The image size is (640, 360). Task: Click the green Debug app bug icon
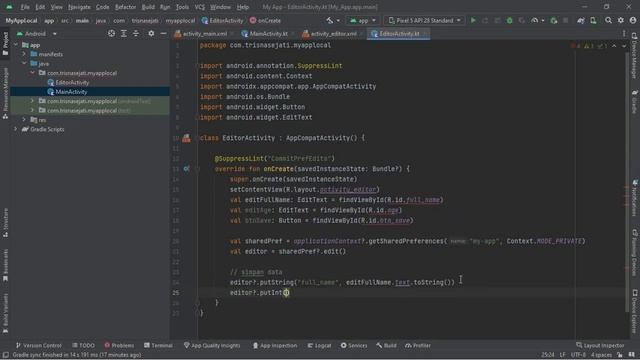tap(509, 20)
